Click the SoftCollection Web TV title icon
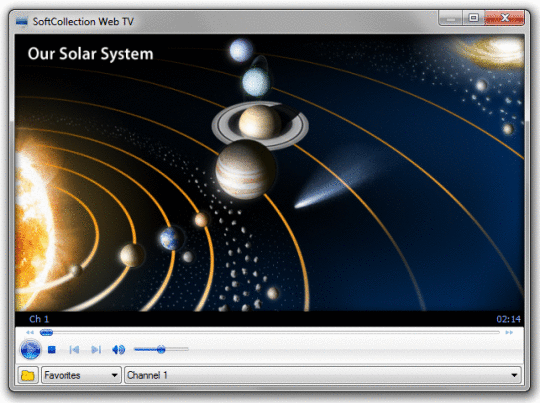Viewport: 540px width, 403px height. click(22, 21)
